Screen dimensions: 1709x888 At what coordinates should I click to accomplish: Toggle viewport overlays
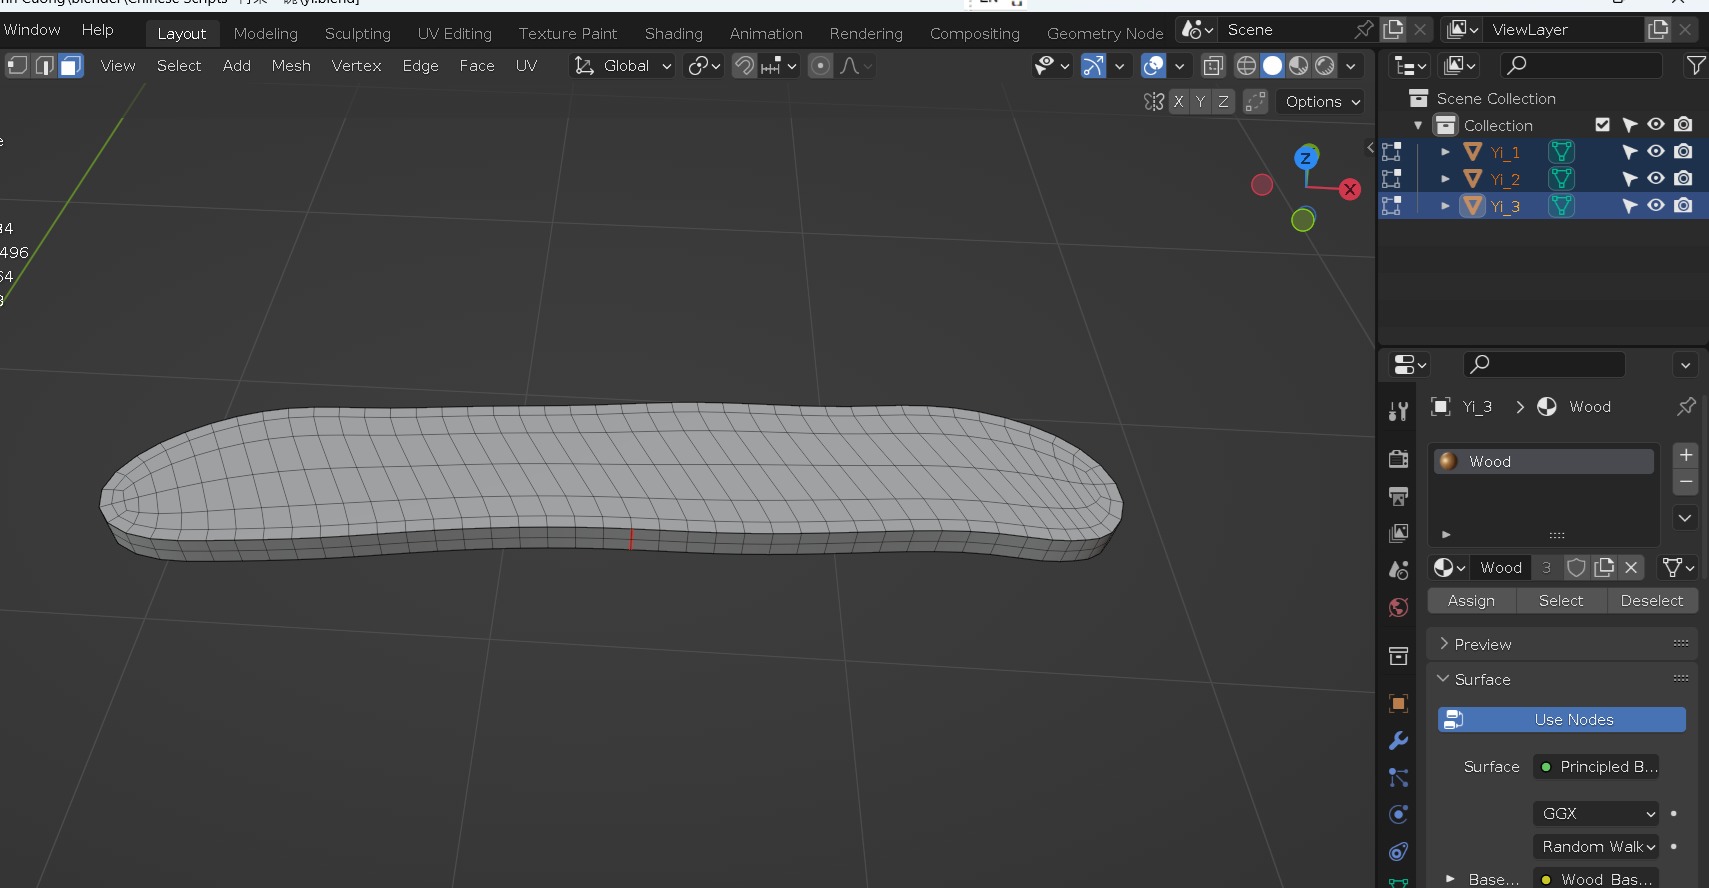point(1153,66)
